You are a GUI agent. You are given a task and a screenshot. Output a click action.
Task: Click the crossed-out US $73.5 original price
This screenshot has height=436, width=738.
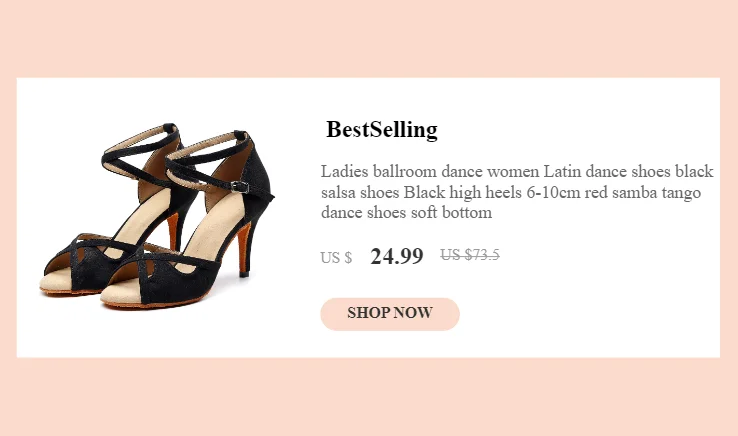[470, 255]
